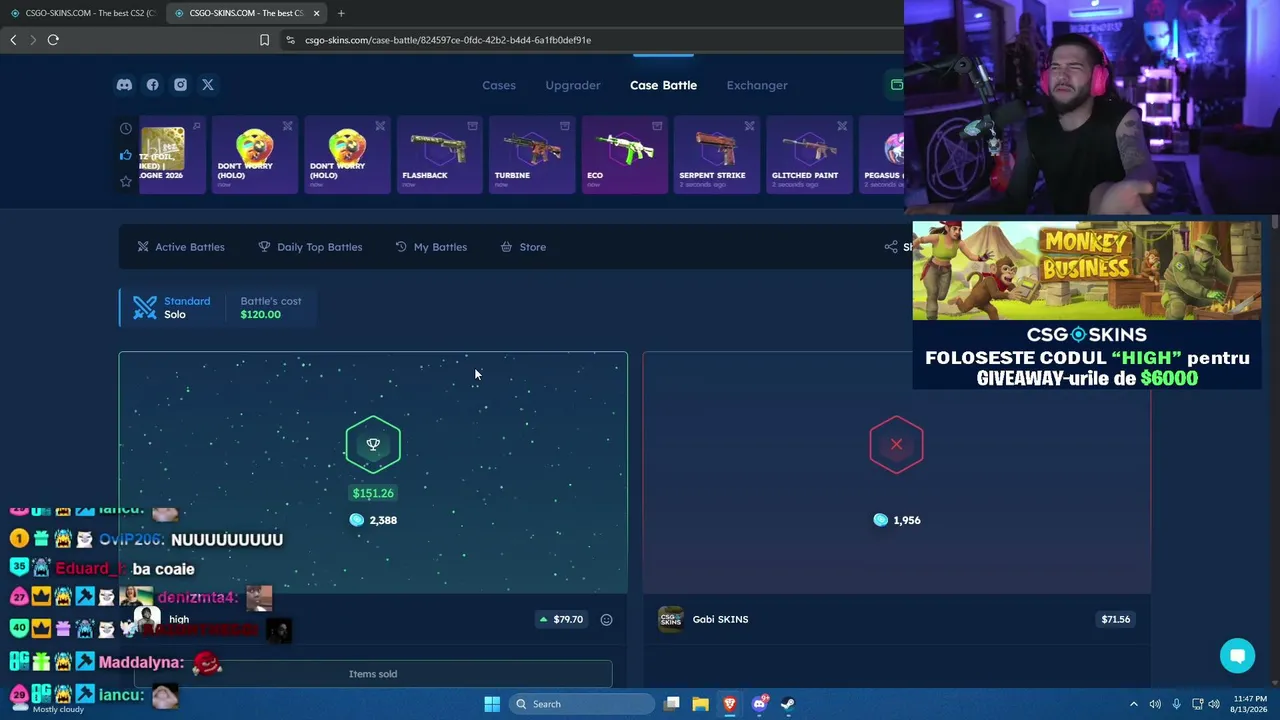
Task: Open a new browser tab
Action: click(x=341, y=13)
